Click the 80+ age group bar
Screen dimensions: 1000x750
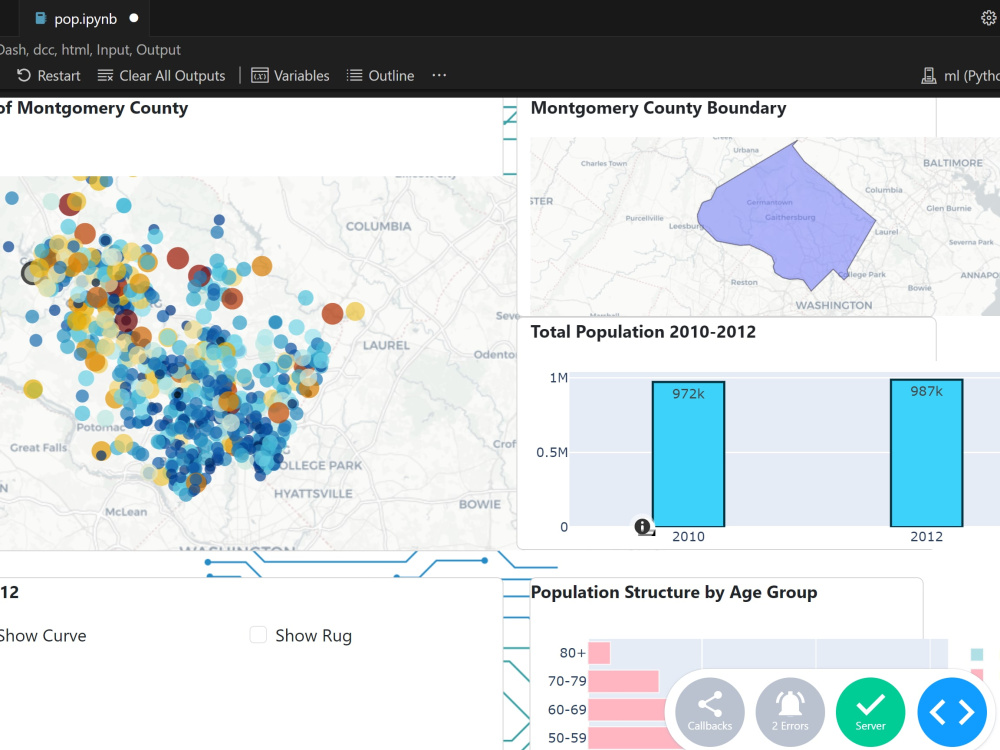(599, 653)
